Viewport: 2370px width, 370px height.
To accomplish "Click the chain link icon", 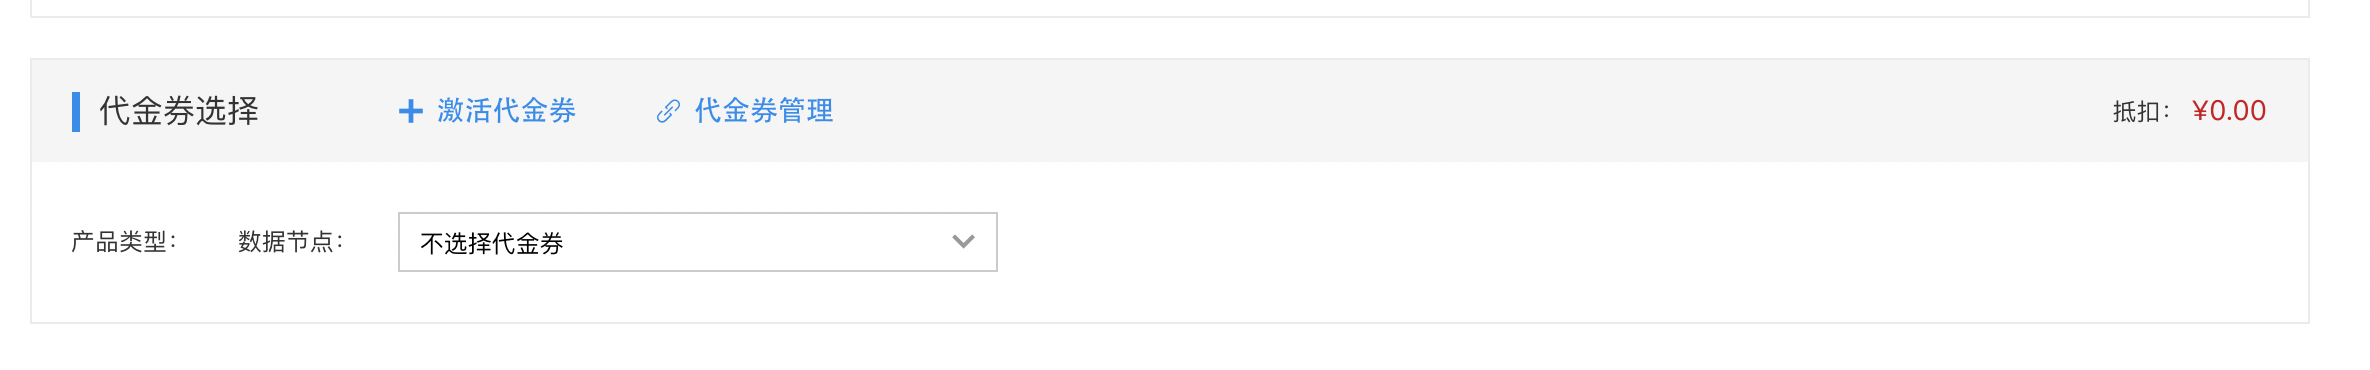I will coord(668,111).
